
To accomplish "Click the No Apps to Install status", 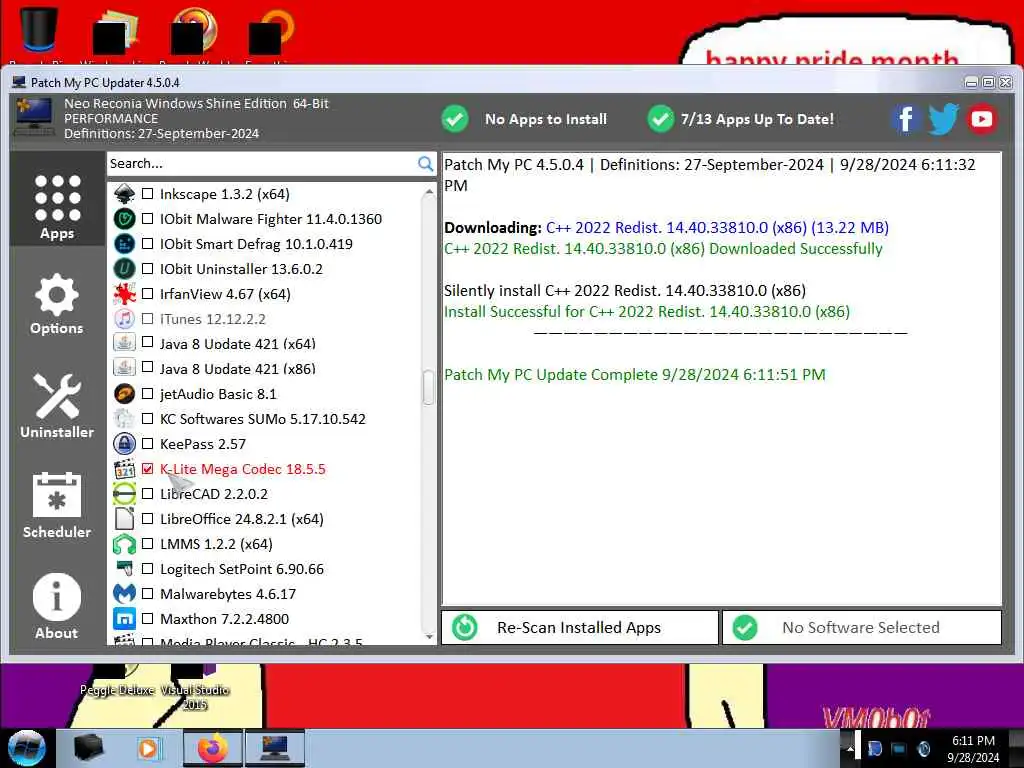I will coord(524,119).
